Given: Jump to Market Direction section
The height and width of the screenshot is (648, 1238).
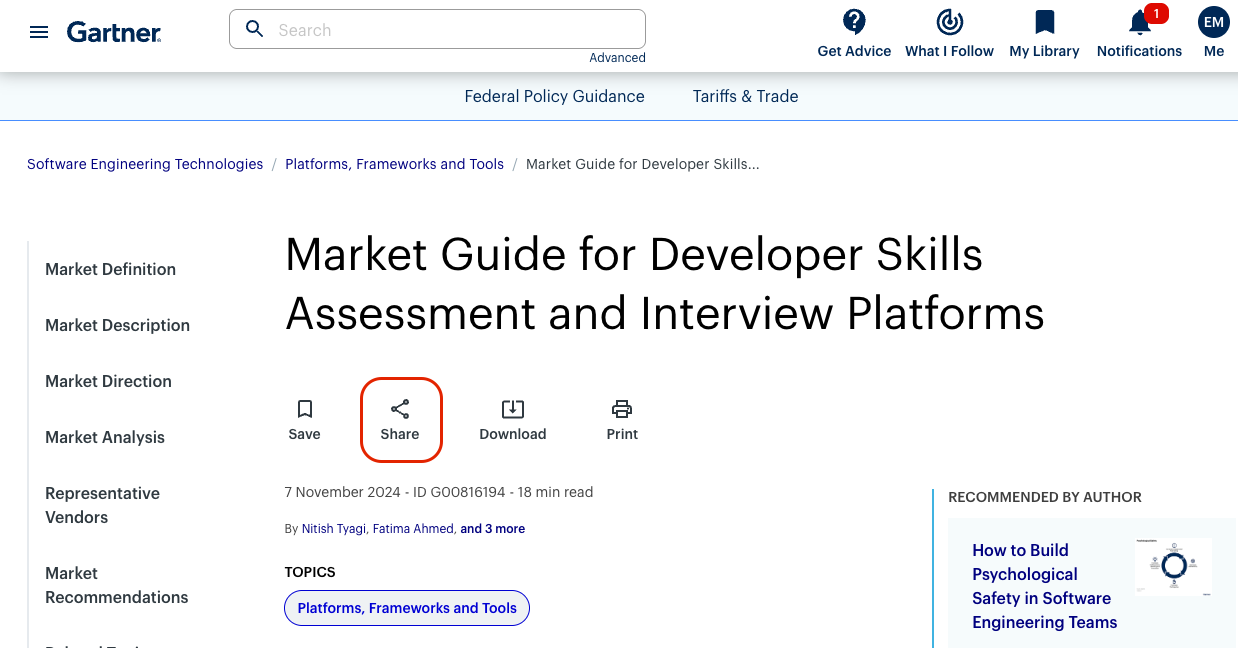Looking at the screenshot, I should [108, 381].
